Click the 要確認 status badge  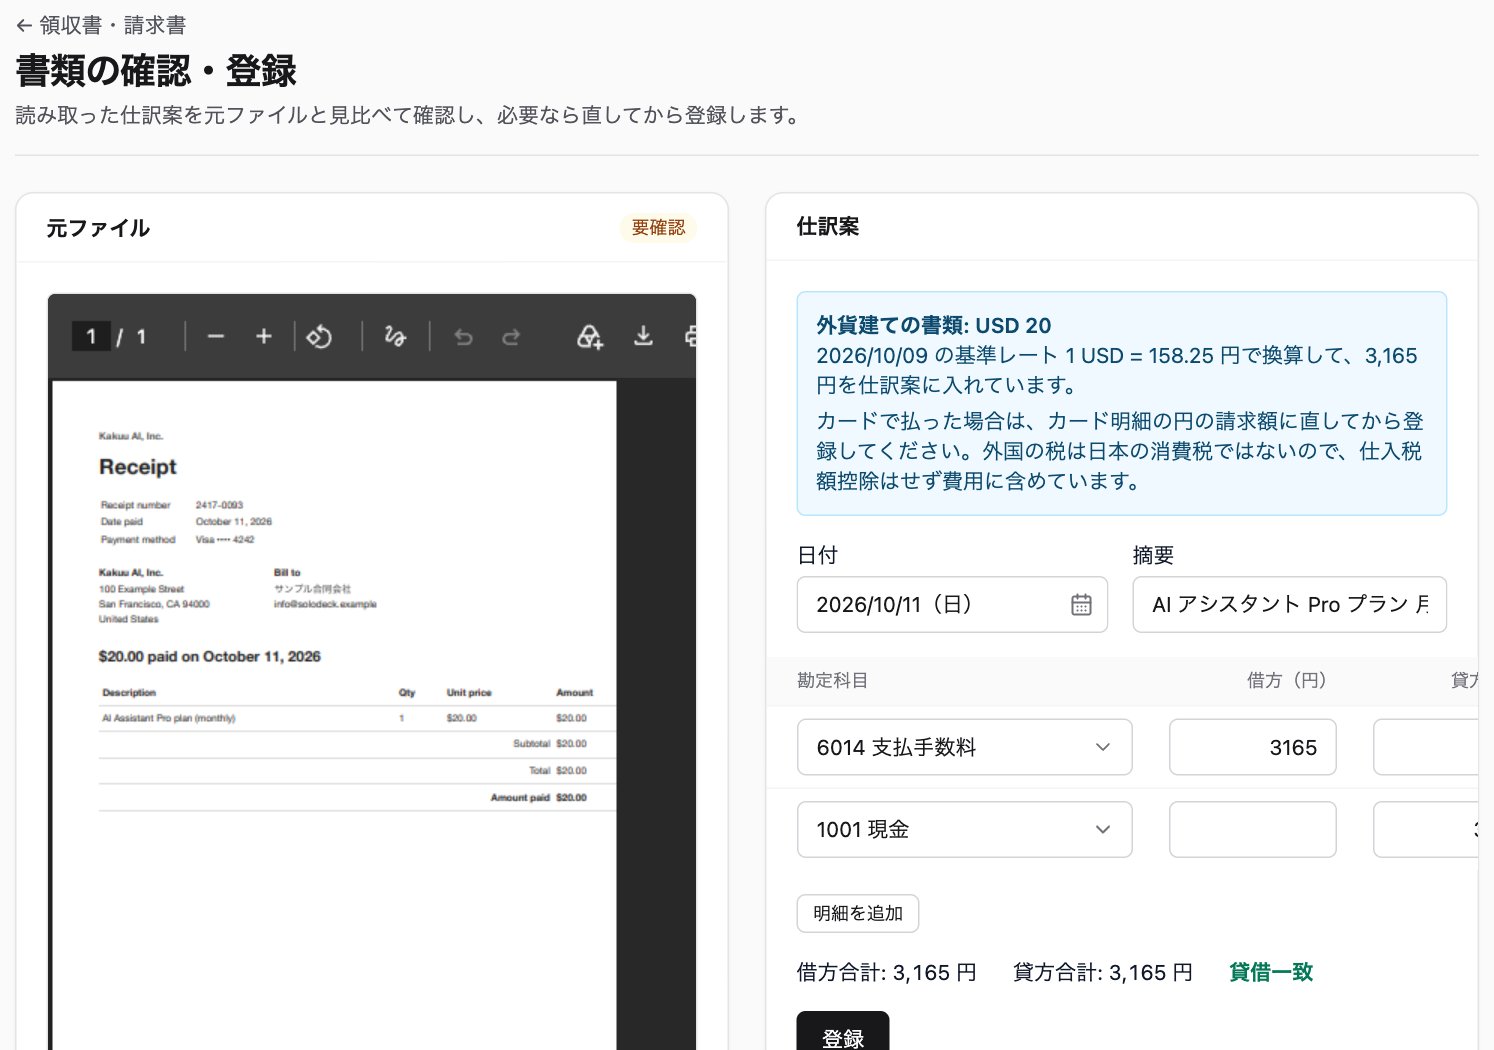658,228
